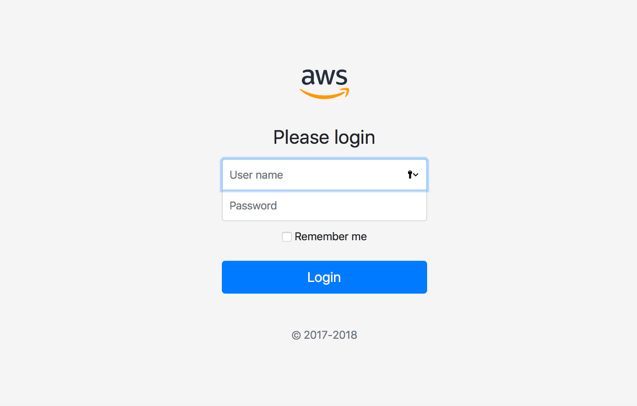Show saved credentials via the key dropdown
Screen dimensions: 637x406
pos(413,175)
